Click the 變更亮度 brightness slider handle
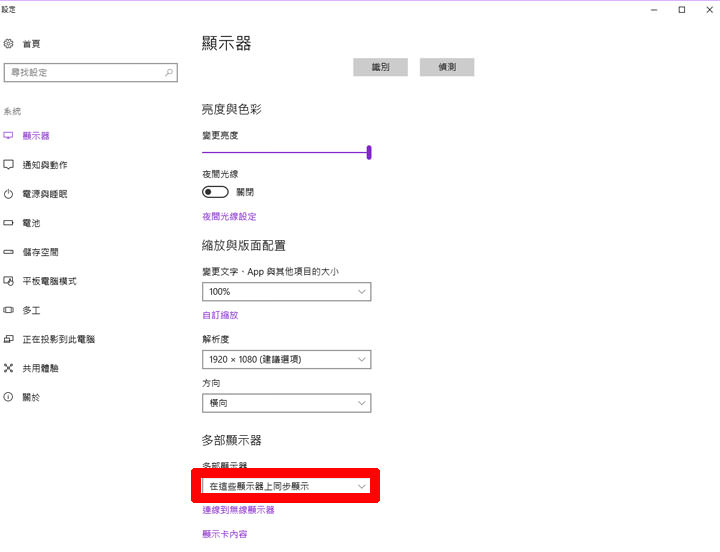Viewport: 720px width, 552px height. (369, 152)
